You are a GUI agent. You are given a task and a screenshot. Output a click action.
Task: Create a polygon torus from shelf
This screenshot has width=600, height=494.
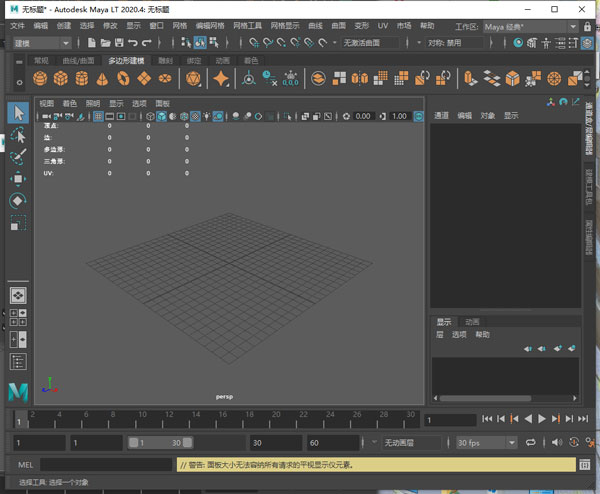coord(123,78)
